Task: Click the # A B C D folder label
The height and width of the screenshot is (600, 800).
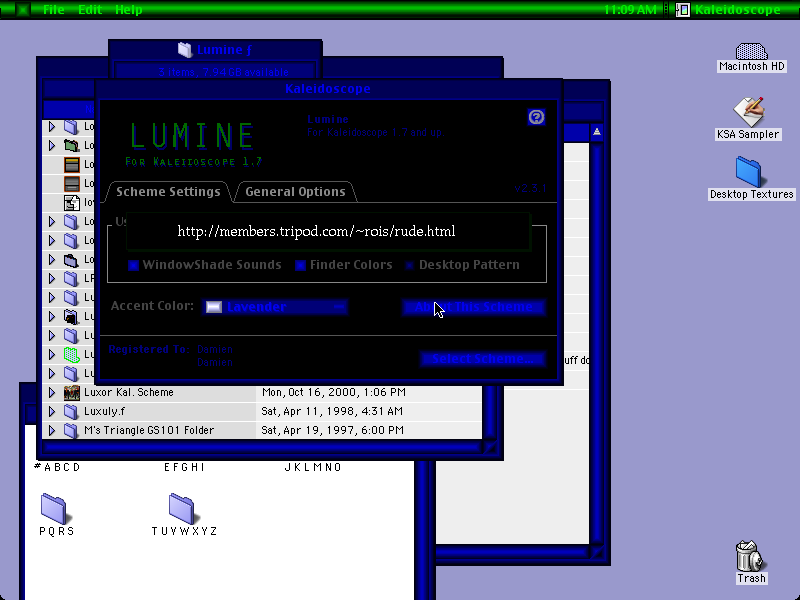Action: pyautogui.click(x=57, y=467)
